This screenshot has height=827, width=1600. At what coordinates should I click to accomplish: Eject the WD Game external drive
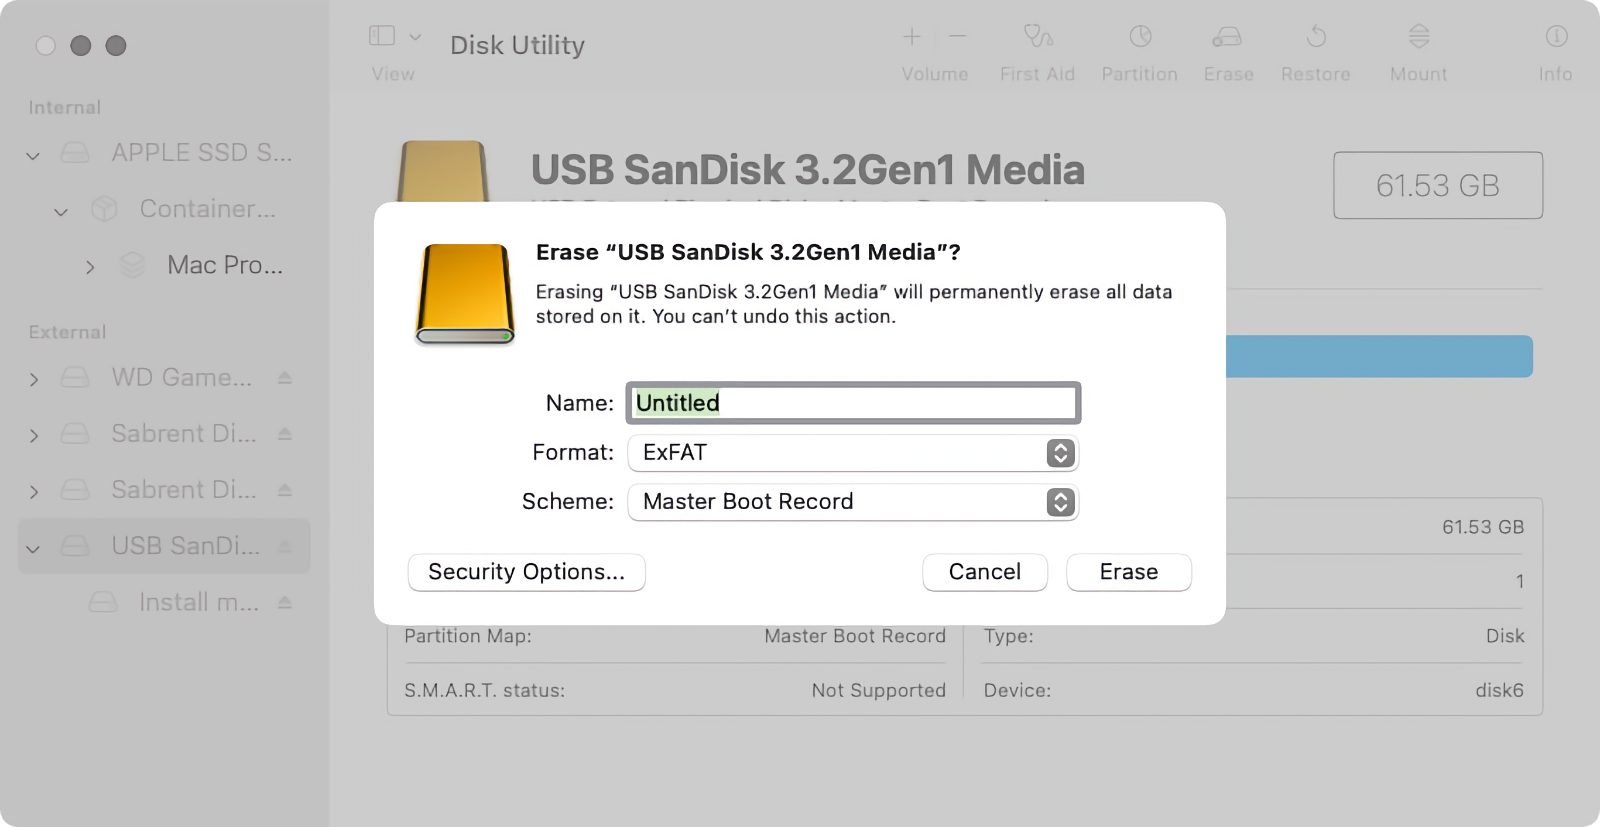pos(285,378)
